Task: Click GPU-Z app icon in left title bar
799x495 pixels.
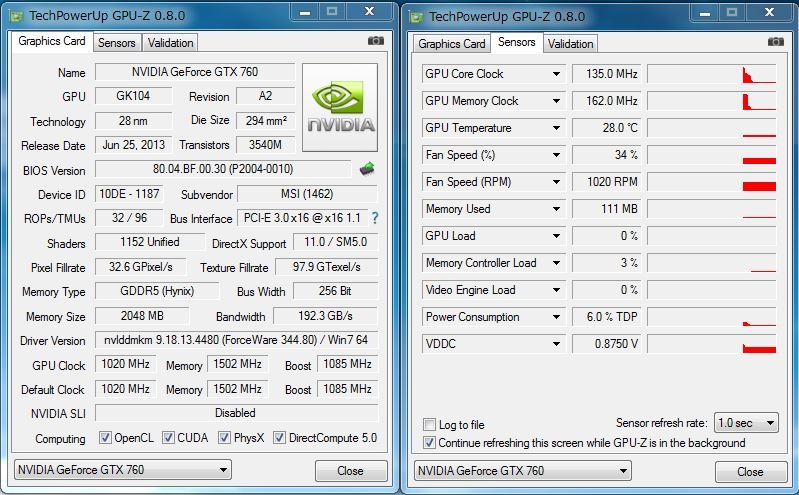Action: point(17,15)
